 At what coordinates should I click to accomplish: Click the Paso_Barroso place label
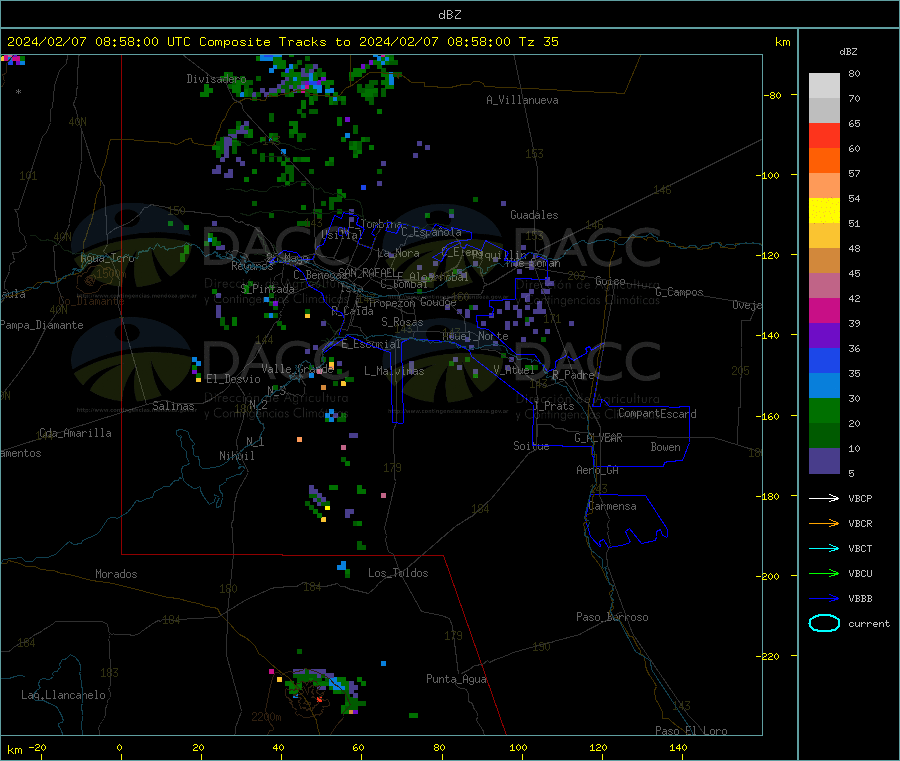pyautogui.click(x=612, y=617)
